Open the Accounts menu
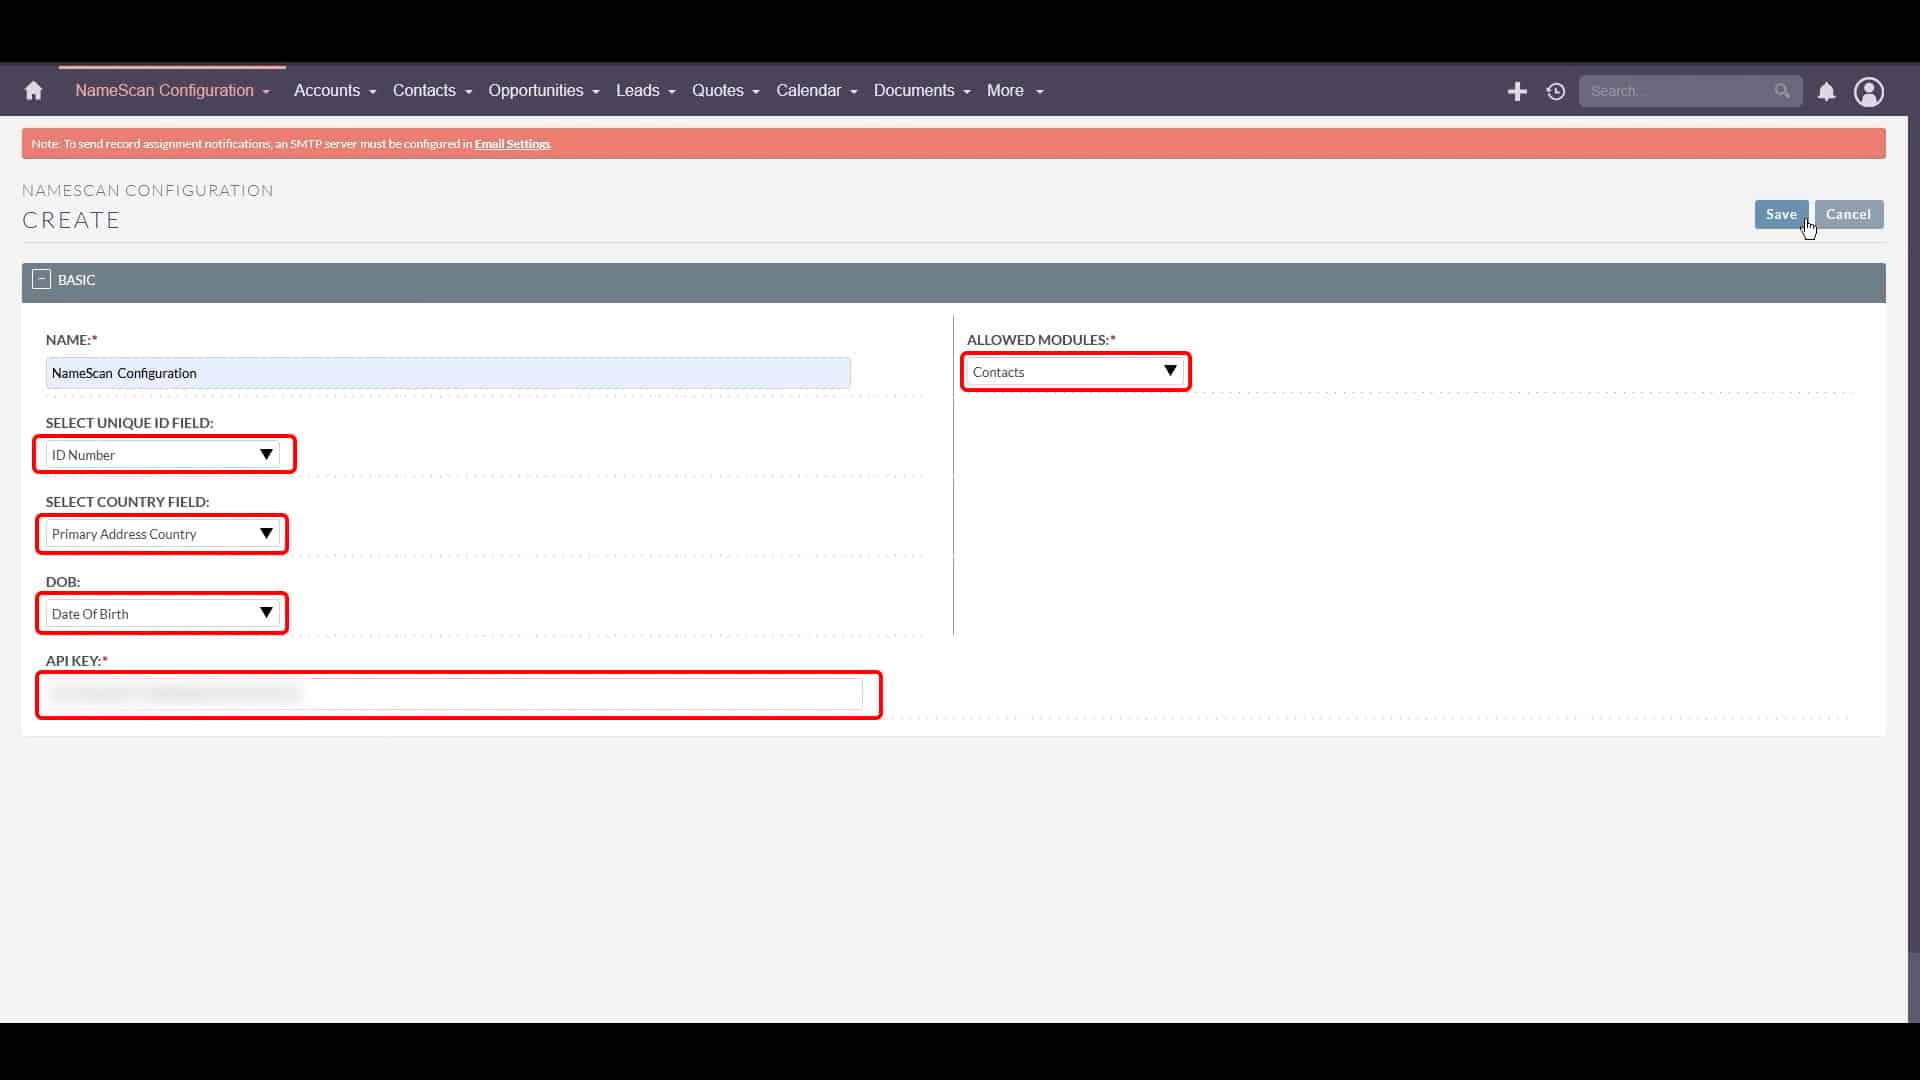 pyautogui.click(x=335, y=91)
